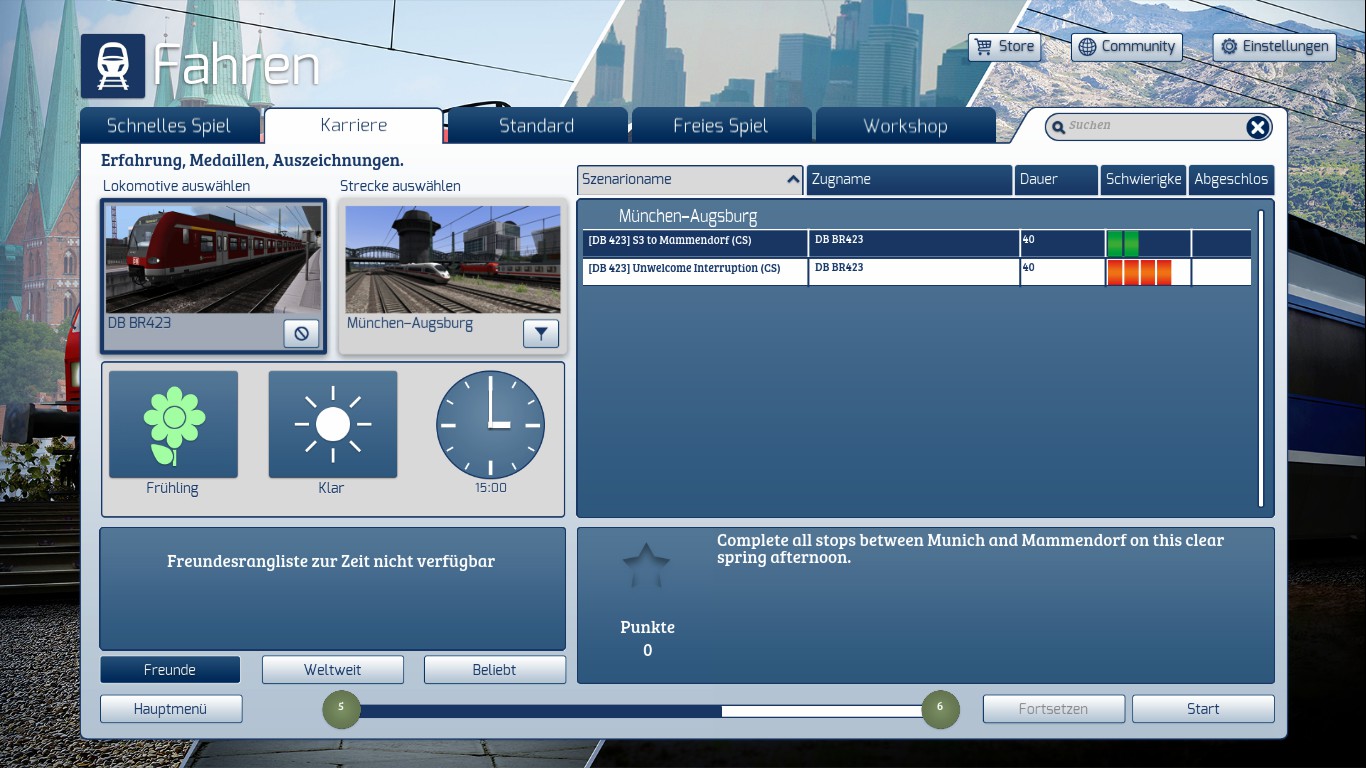The height and width of the screenshot is (768, 1366).
Task: Click the experience progress bar
Action: tap(641, 711)
